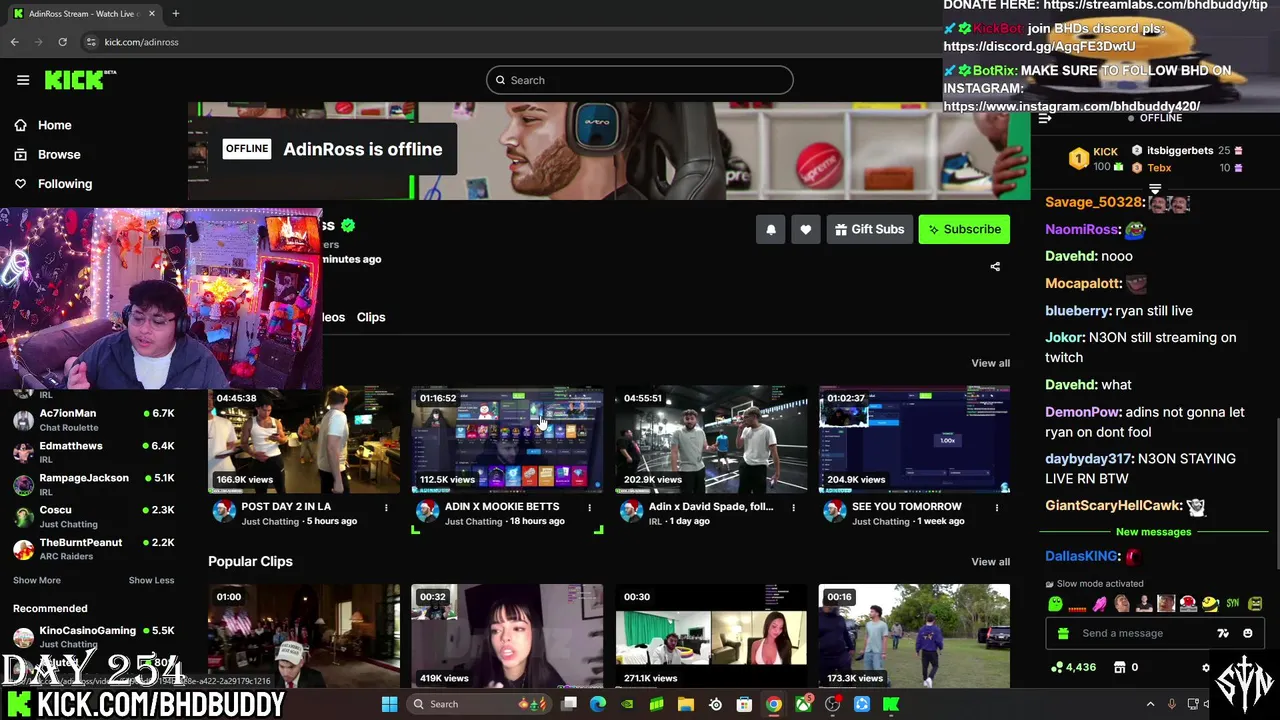
Task: Go to Home in sidebar
Action: point(55,125)
